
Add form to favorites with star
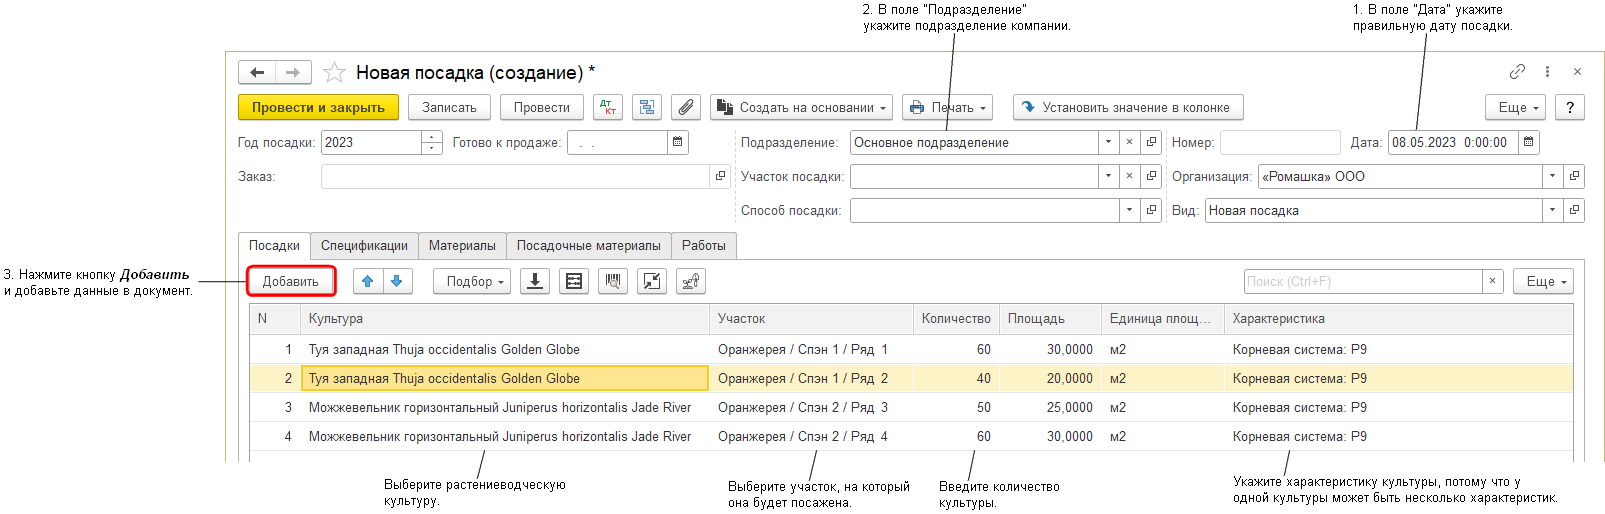click(334, 73)
